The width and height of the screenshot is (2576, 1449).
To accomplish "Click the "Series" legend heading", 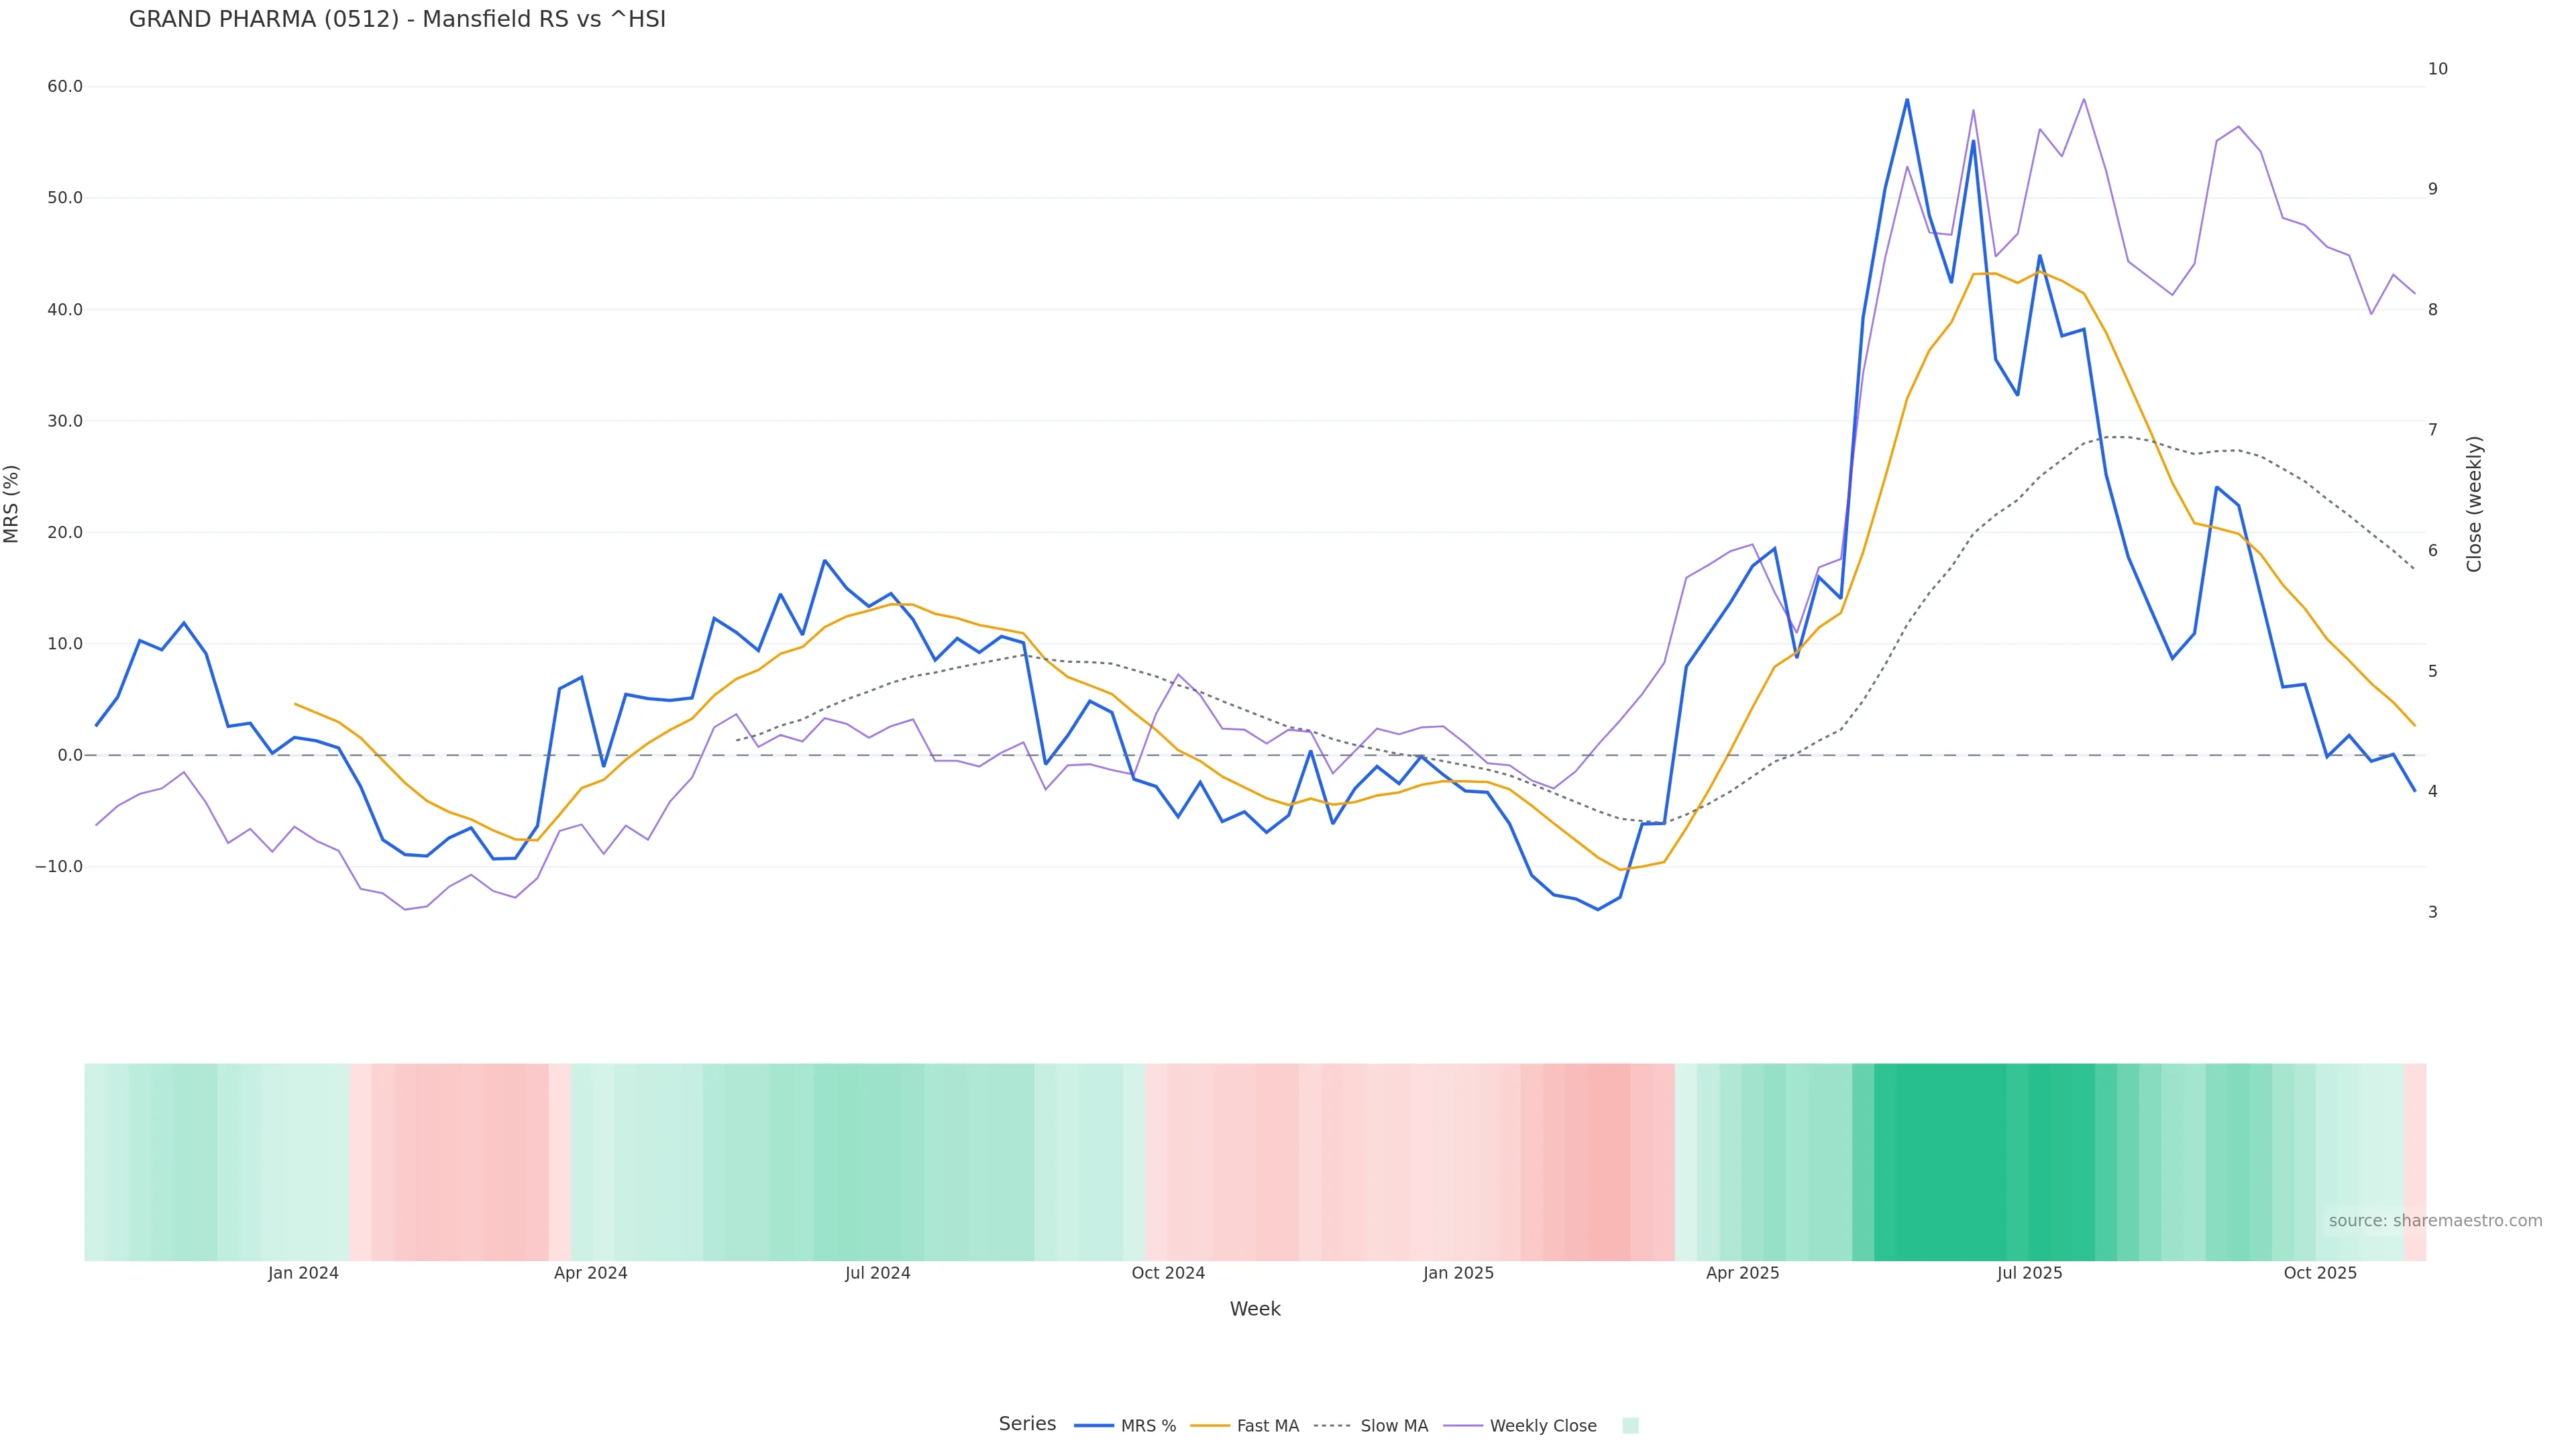I will tap(1027, 1424).
